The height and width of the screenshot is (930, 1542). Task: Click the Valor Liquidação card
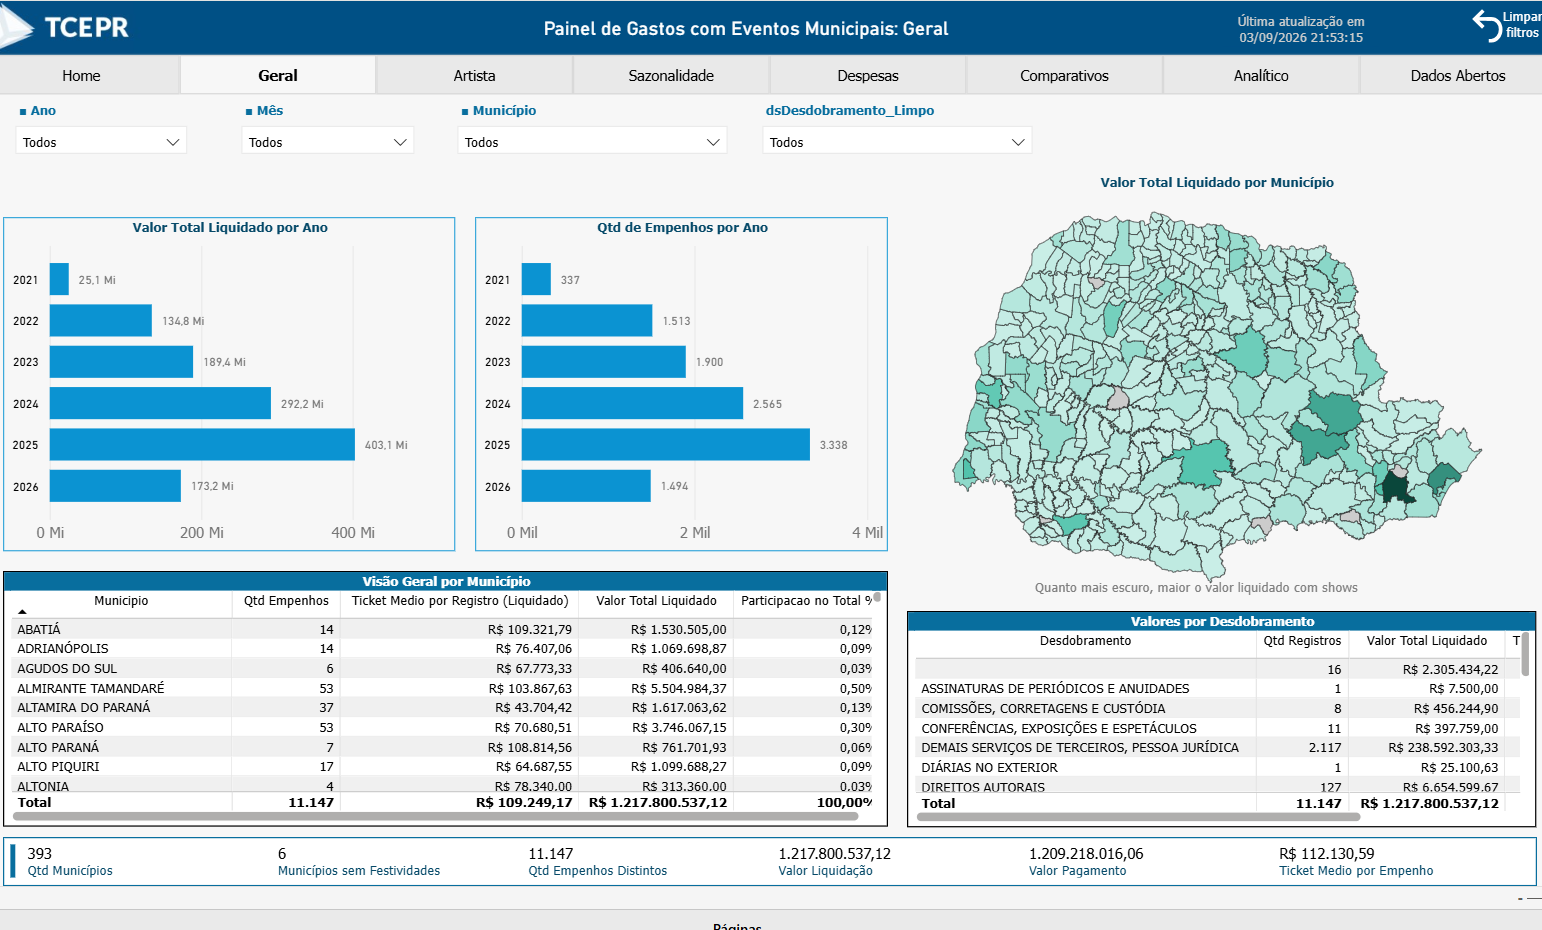point(834,861)
